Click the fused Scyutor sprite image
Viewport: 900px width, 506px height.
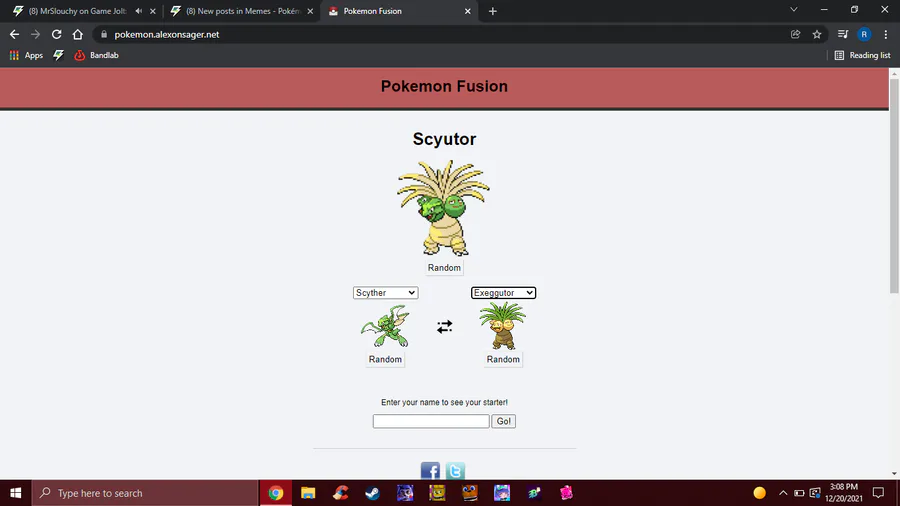443,208
